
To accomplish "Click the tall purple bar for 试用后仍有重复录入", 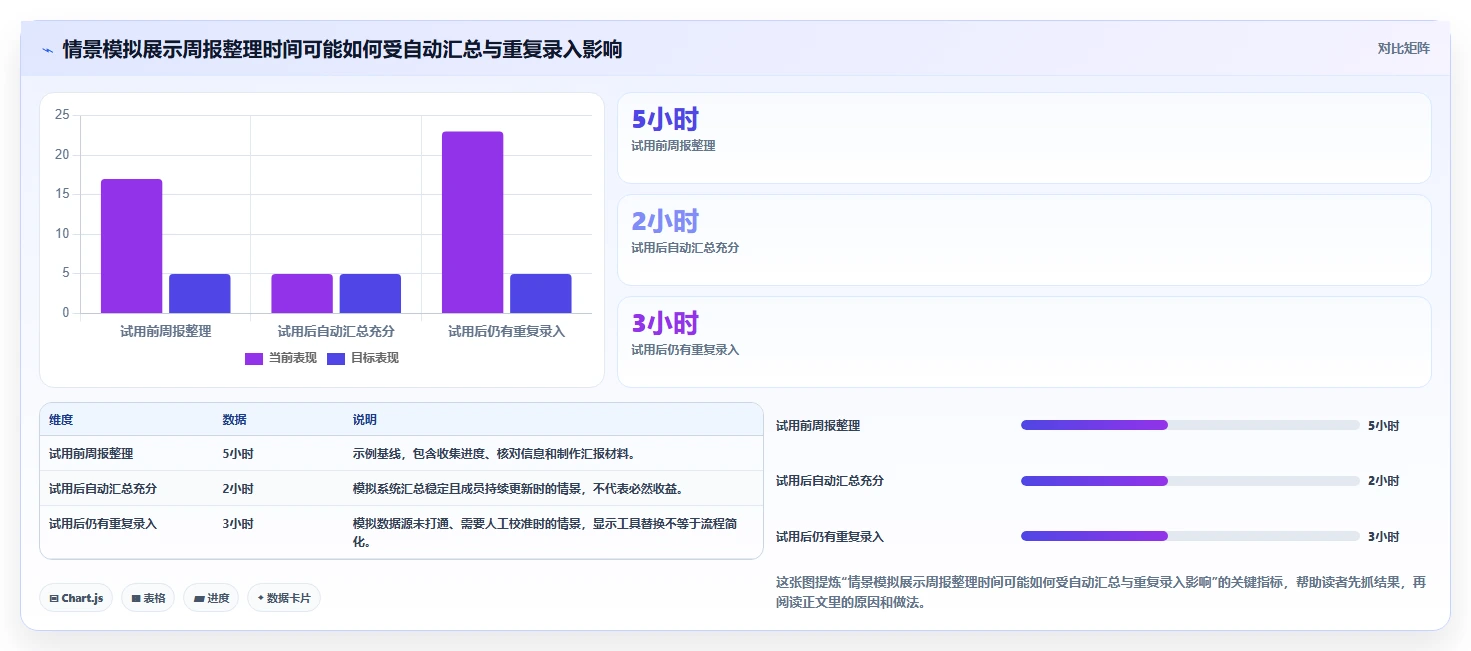I will (x=472, y=222).
